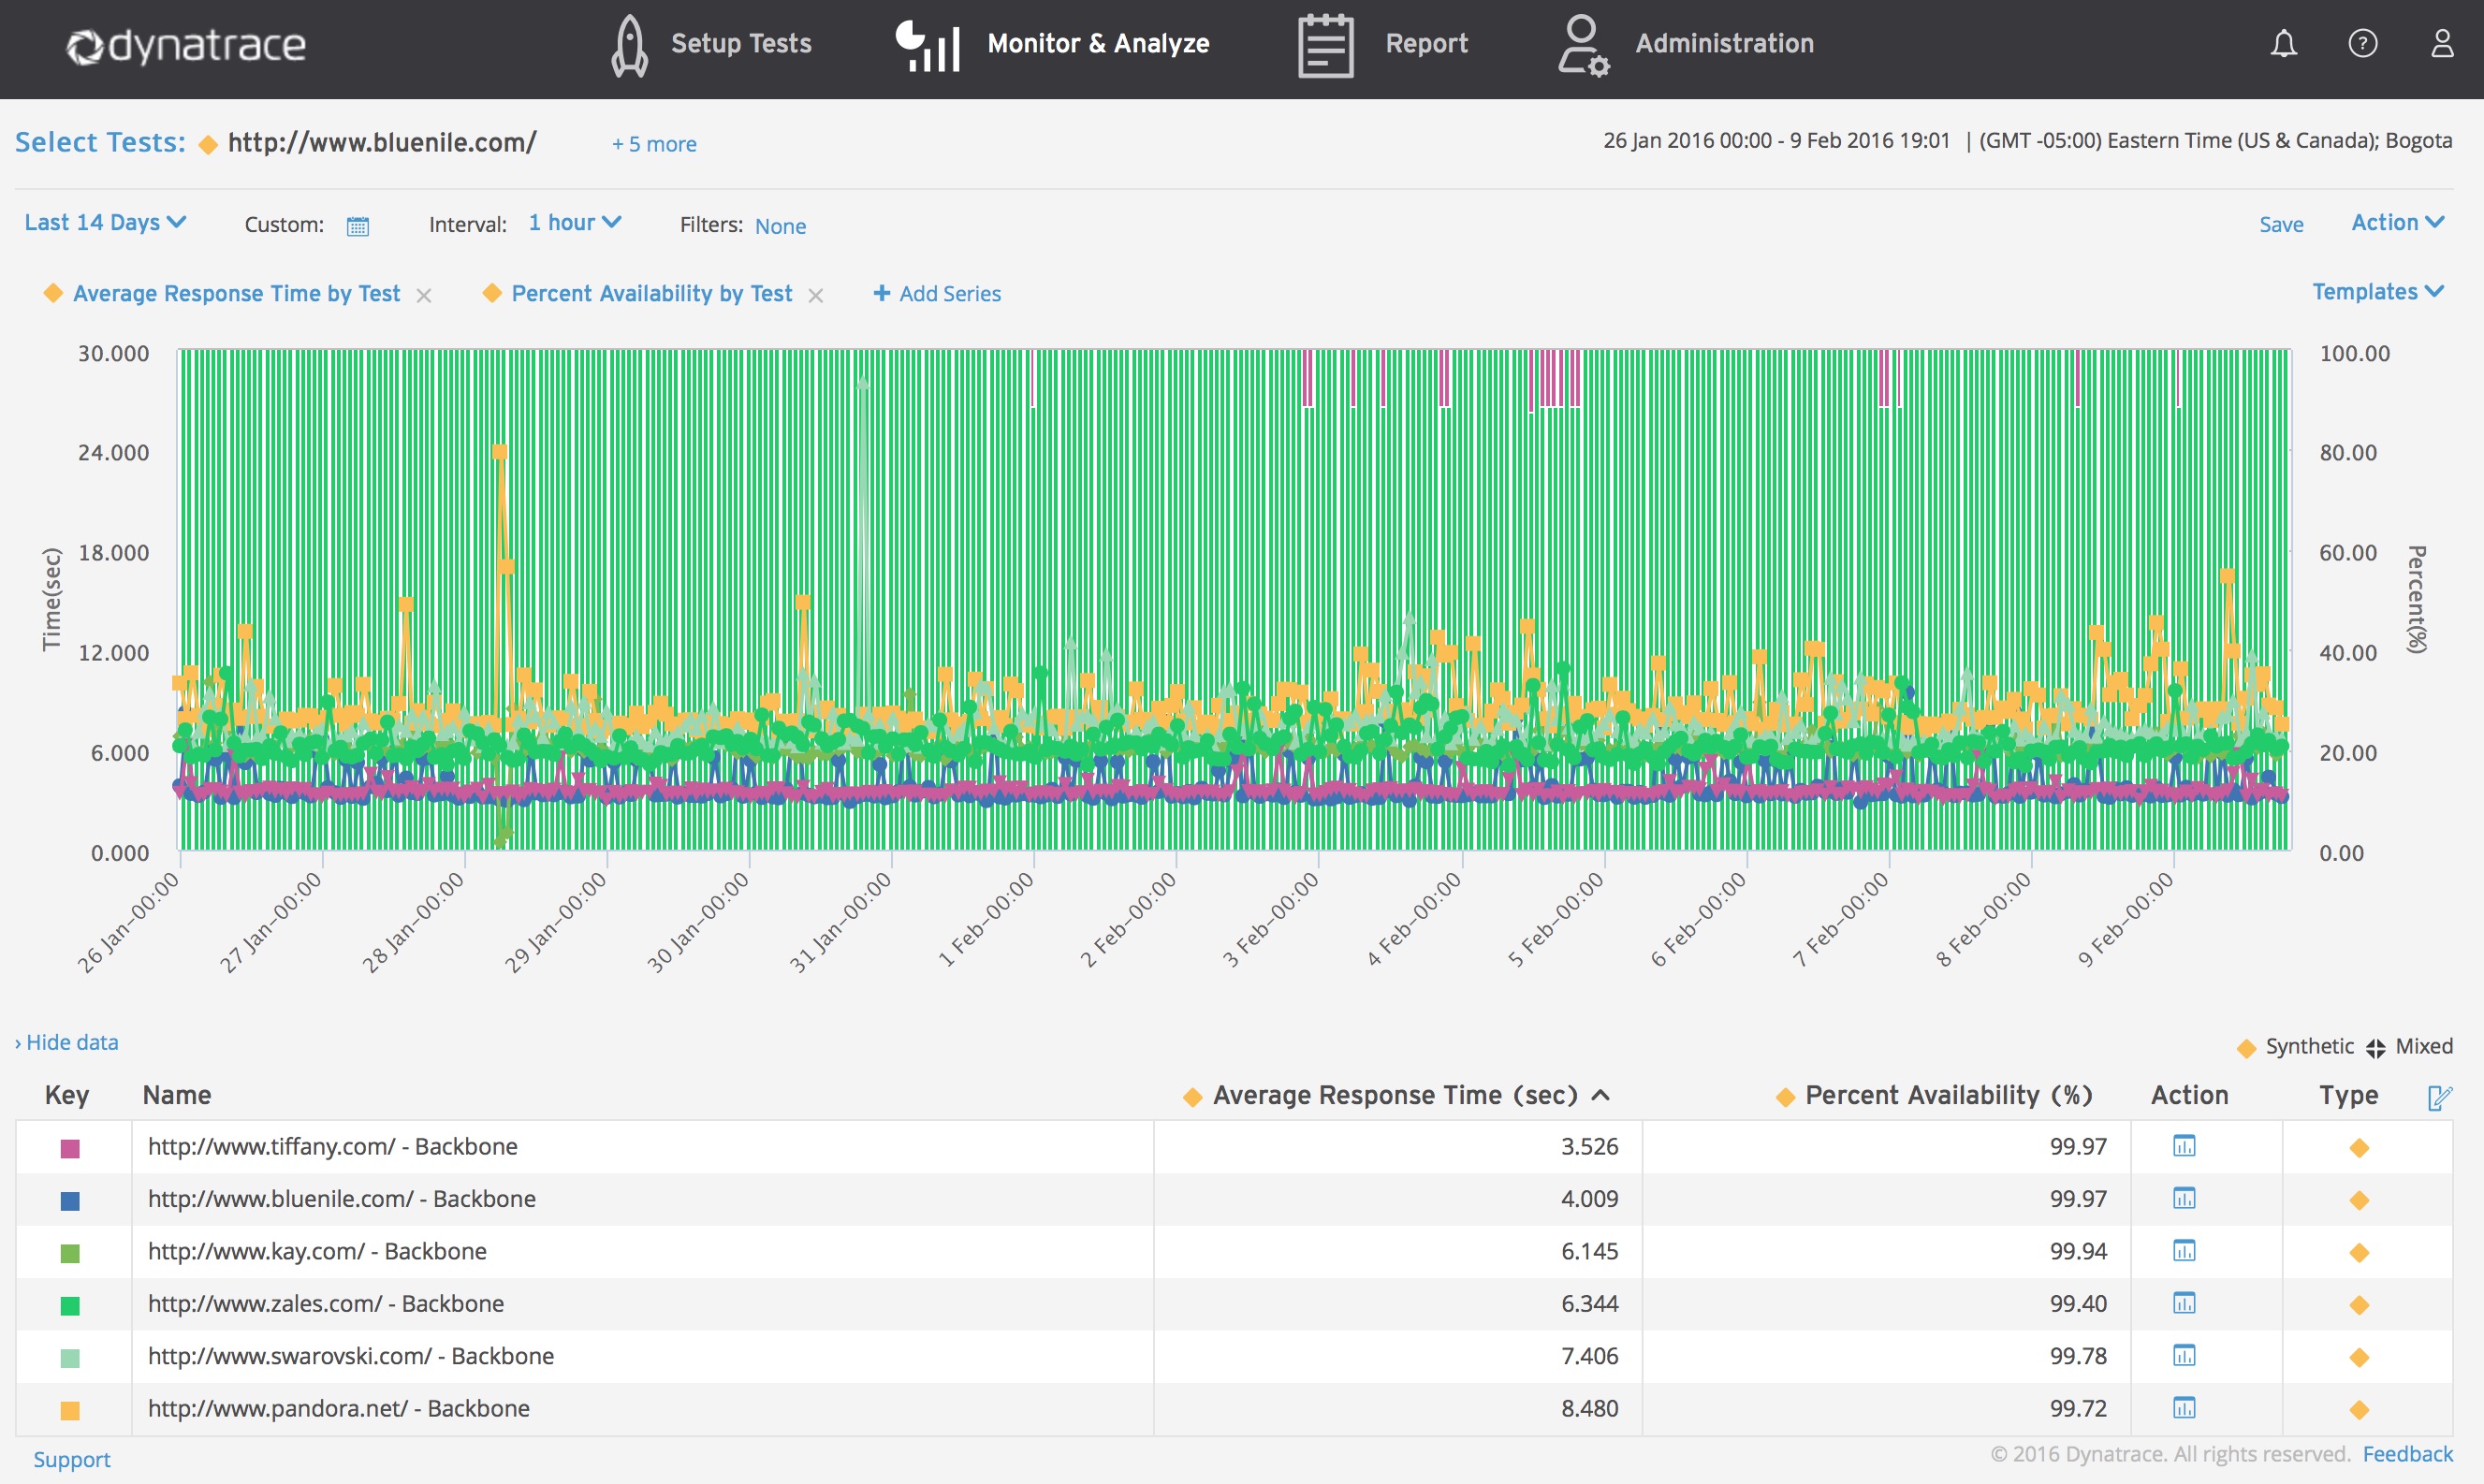Click the Save link
The width and height of the screenshot is (2484, 1484).
point(2281,225)
